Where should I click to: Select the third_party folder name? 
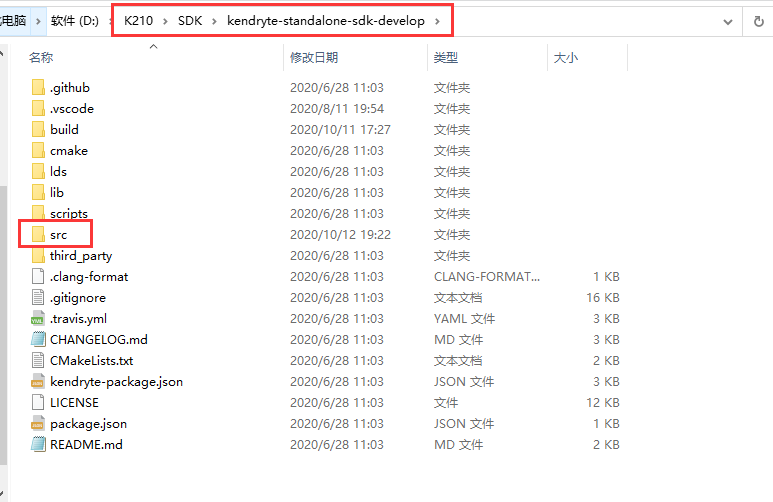81,256
